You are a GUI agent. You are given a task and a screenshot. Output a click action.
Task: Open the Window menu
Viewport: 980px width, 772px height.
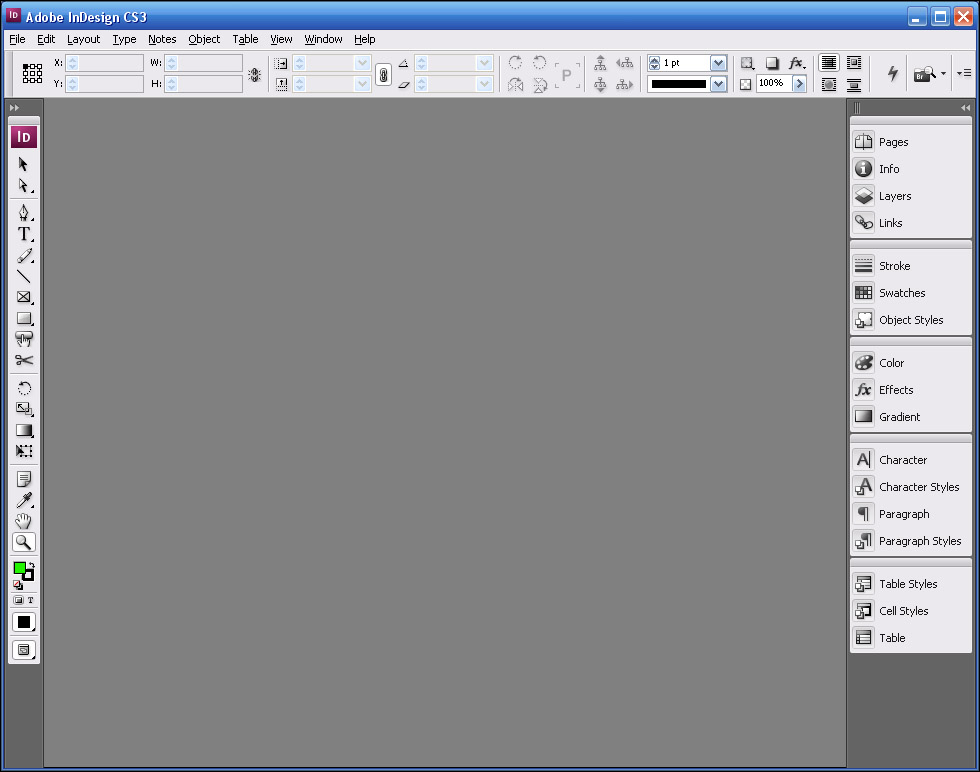tap(323, 39)
